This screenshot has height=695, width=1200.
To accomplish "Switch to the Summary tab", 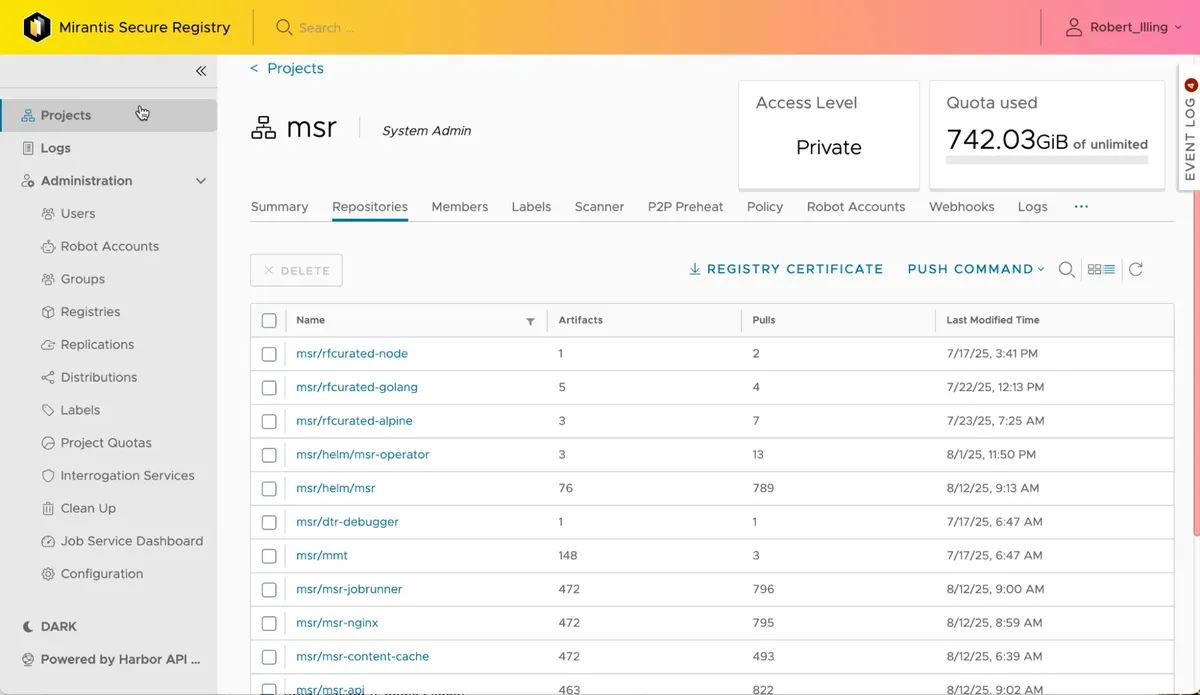I will coord(279,207).
